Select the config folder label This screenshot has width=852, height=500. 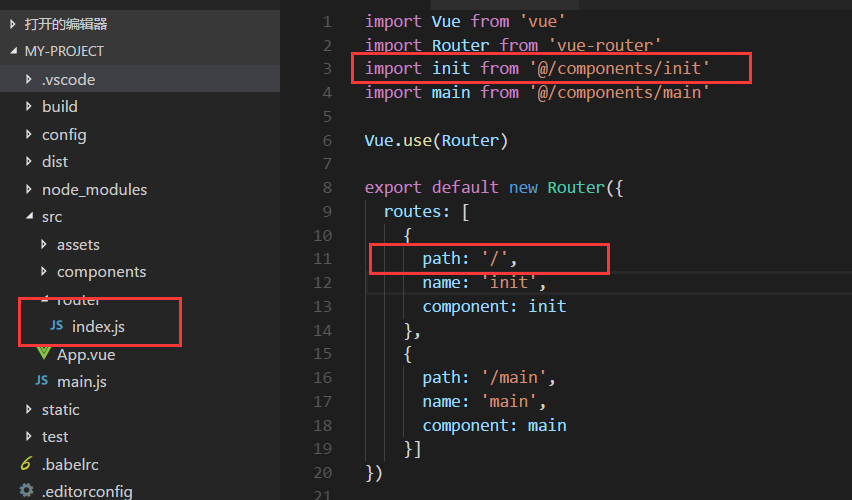(x=64, y=135)
